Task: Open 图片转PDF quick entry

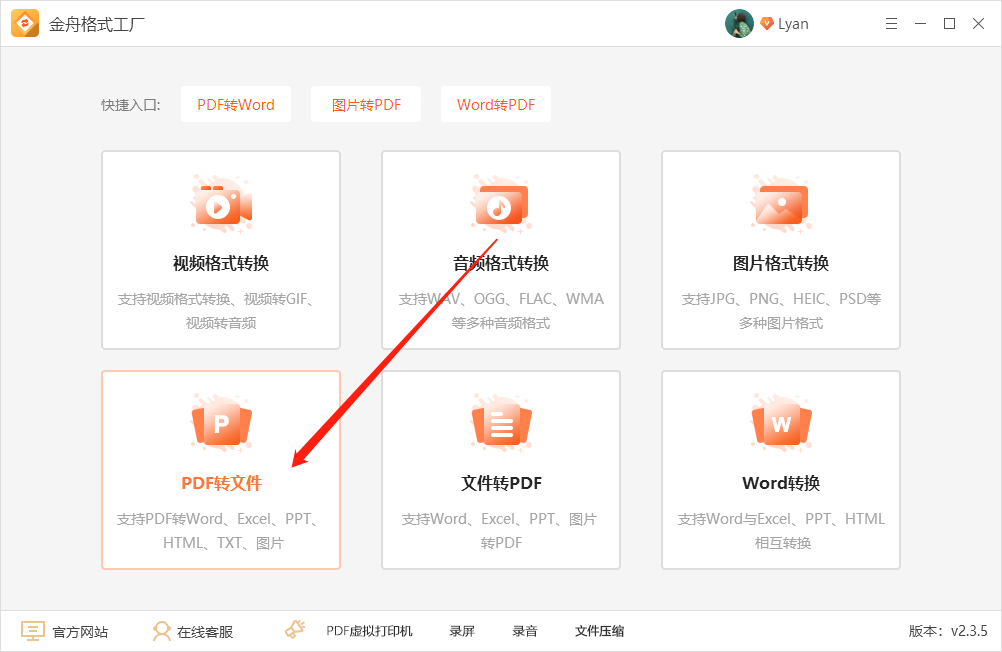Action: pos(366,104)
